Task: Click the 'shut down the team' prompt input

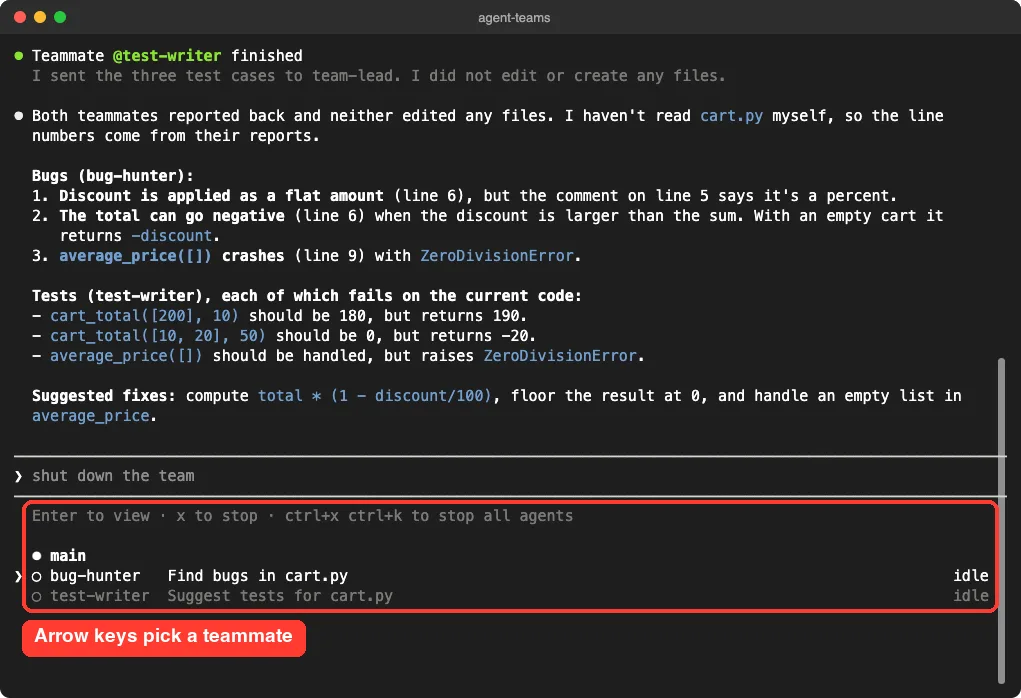Action: (x=510, y=476)
